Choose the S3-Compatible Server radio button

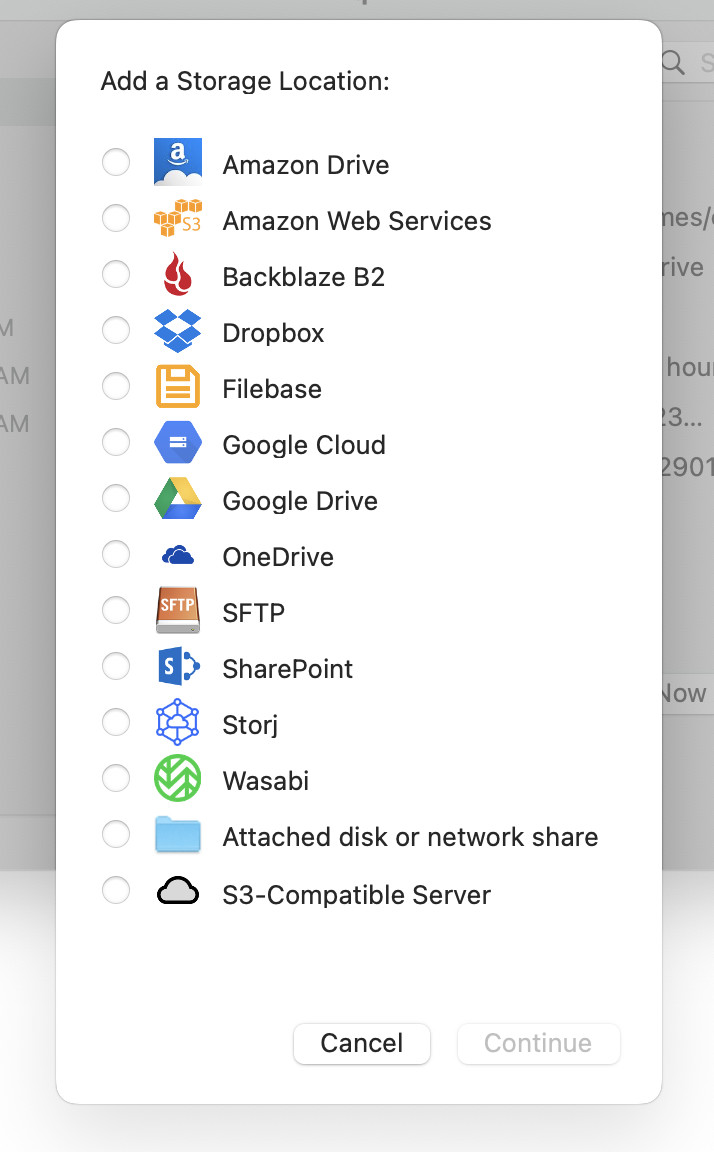(116, 890)
